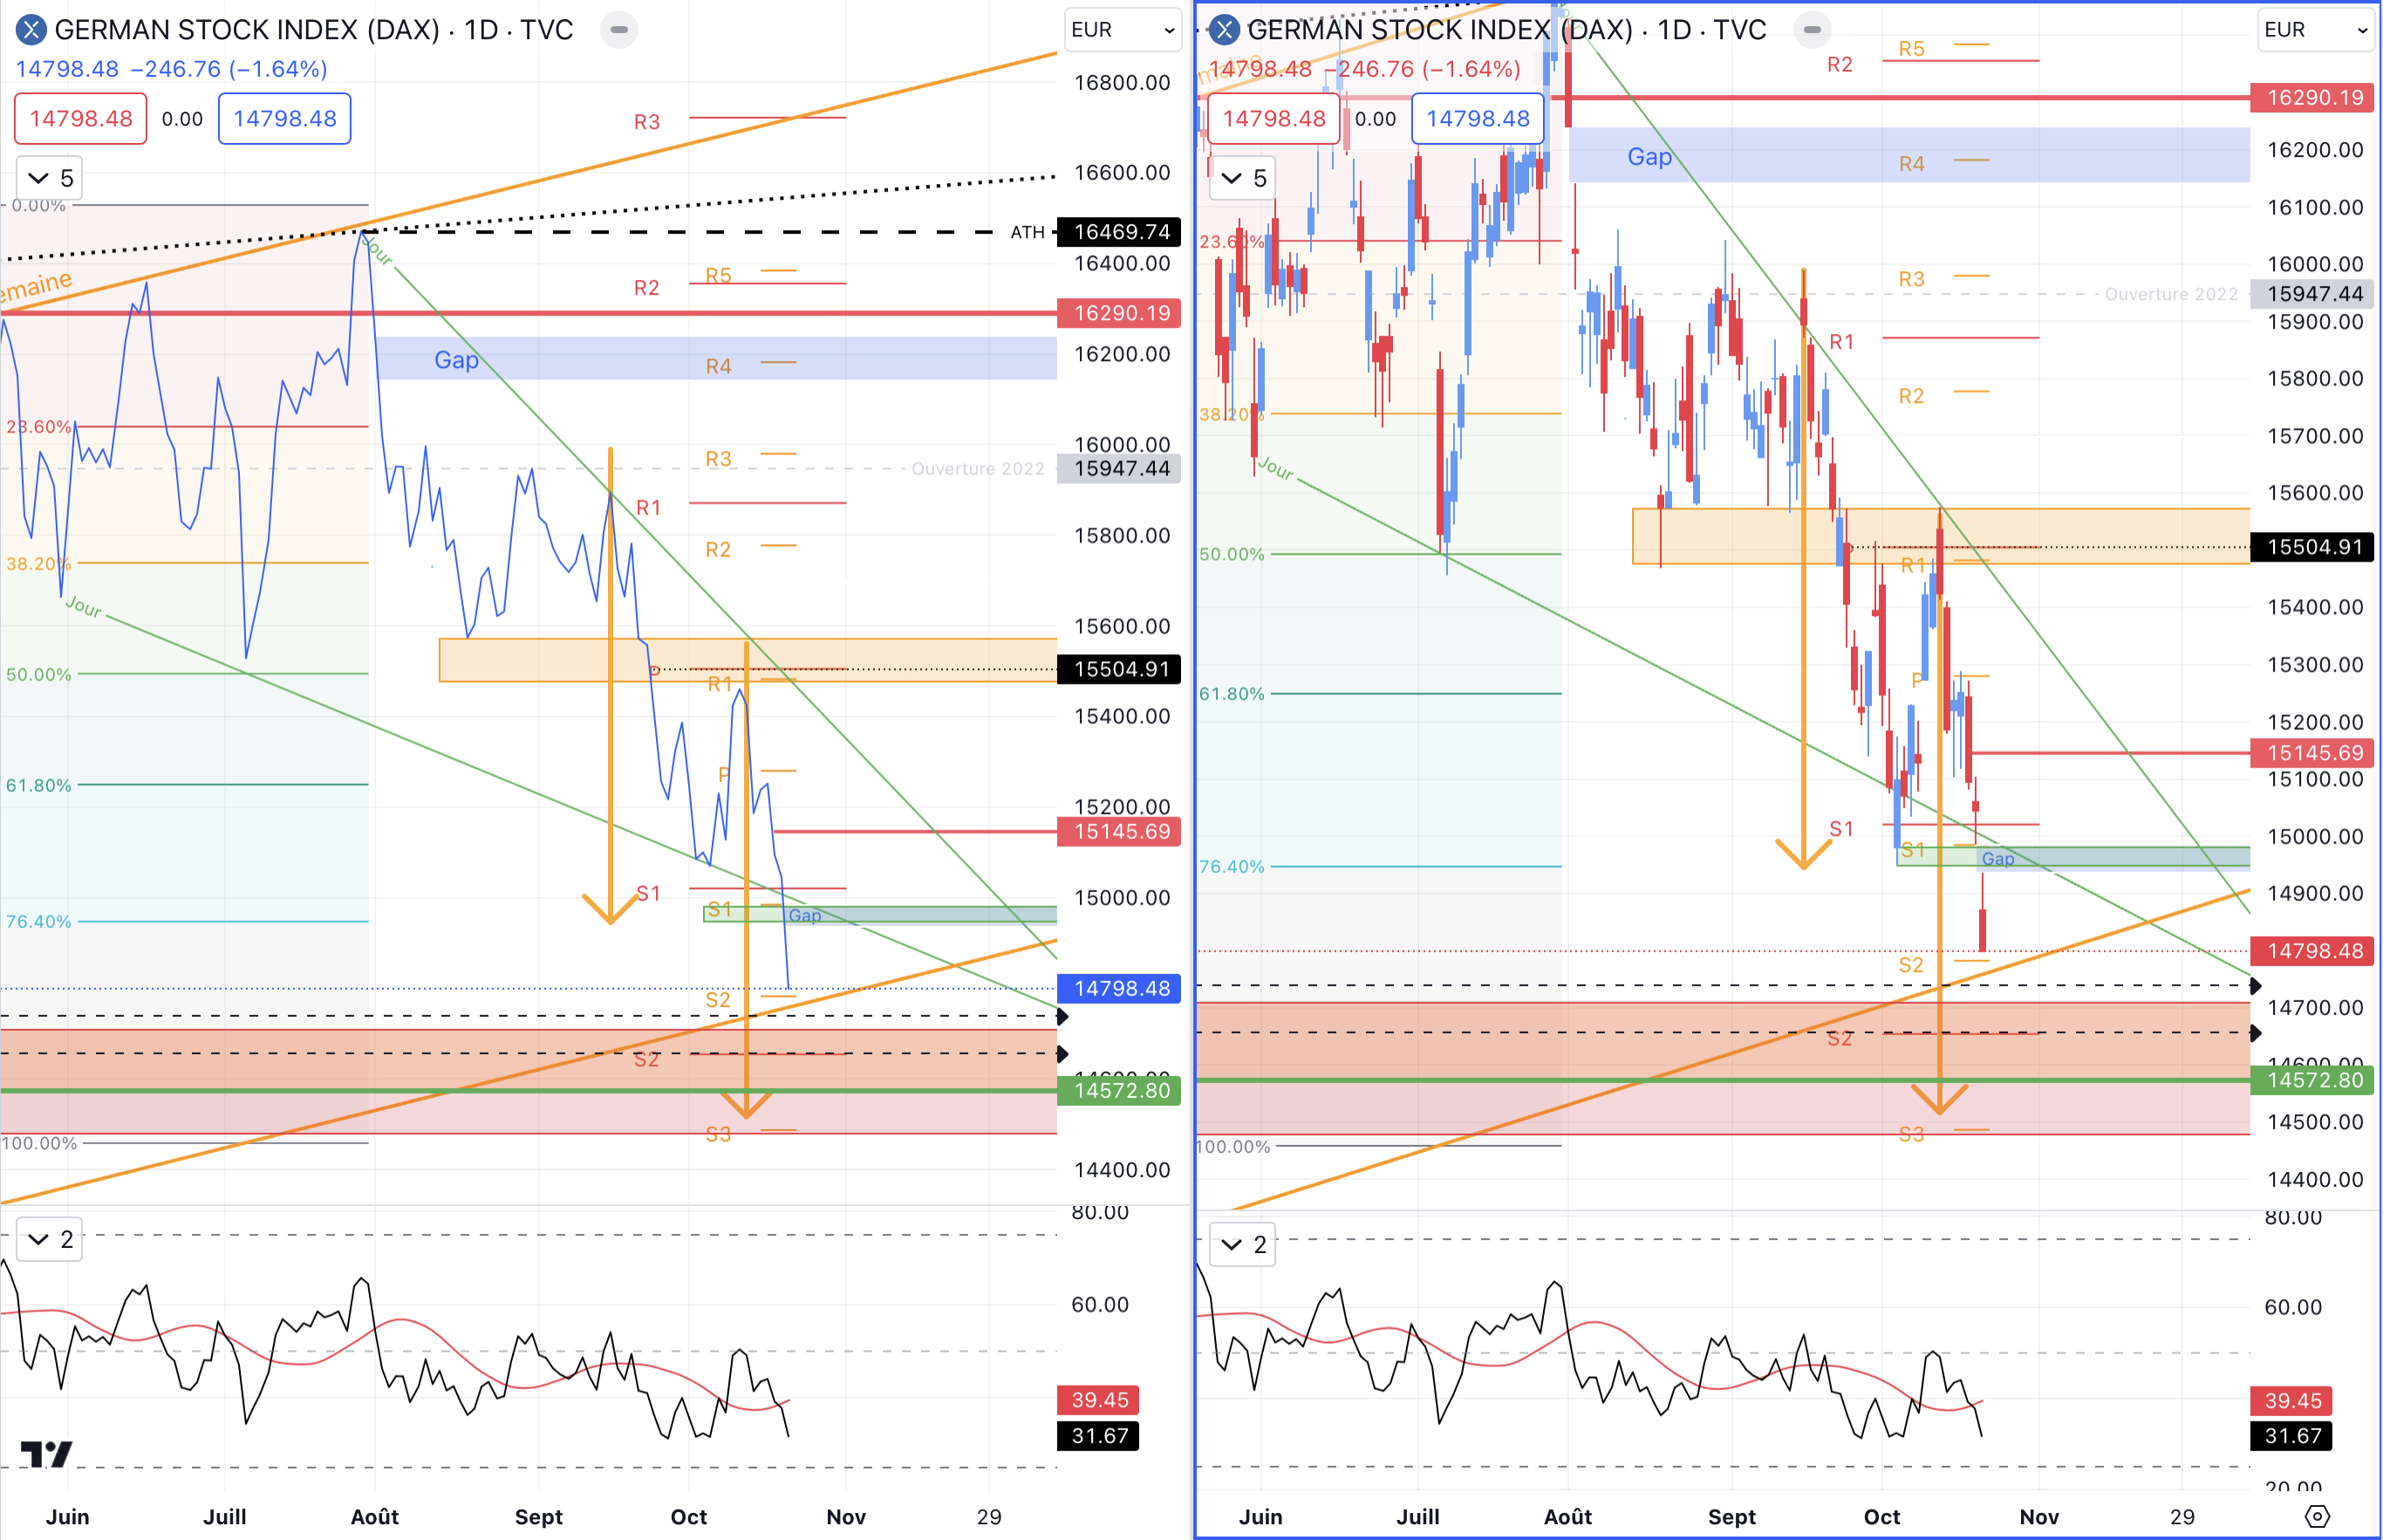This screenshot has height=1540, width=2383.
Task: Click the gray minus pill beside left chart title
Action: pos(619,30)
